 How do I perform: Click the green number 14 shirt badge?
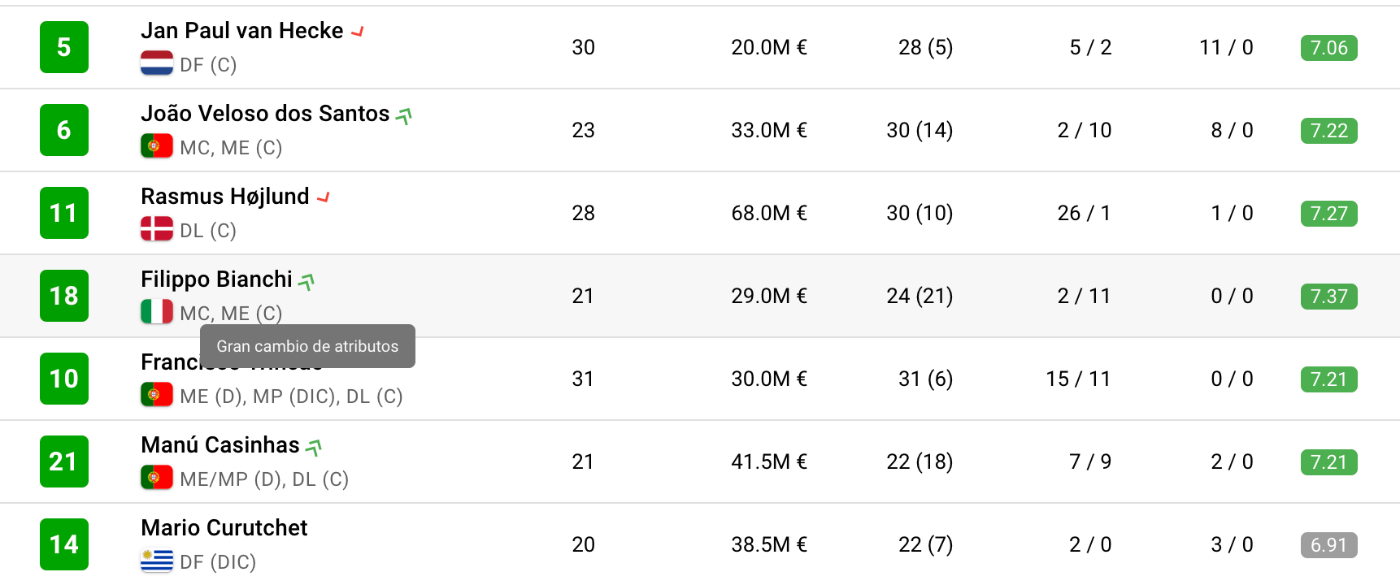click(64, 544)
